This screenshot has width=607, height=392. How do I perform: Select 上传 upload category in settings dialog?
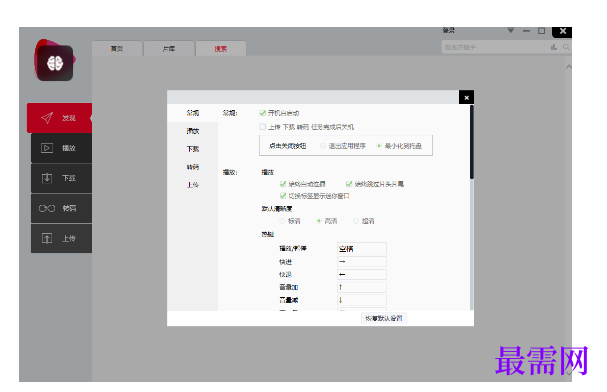tap(192, 185)
